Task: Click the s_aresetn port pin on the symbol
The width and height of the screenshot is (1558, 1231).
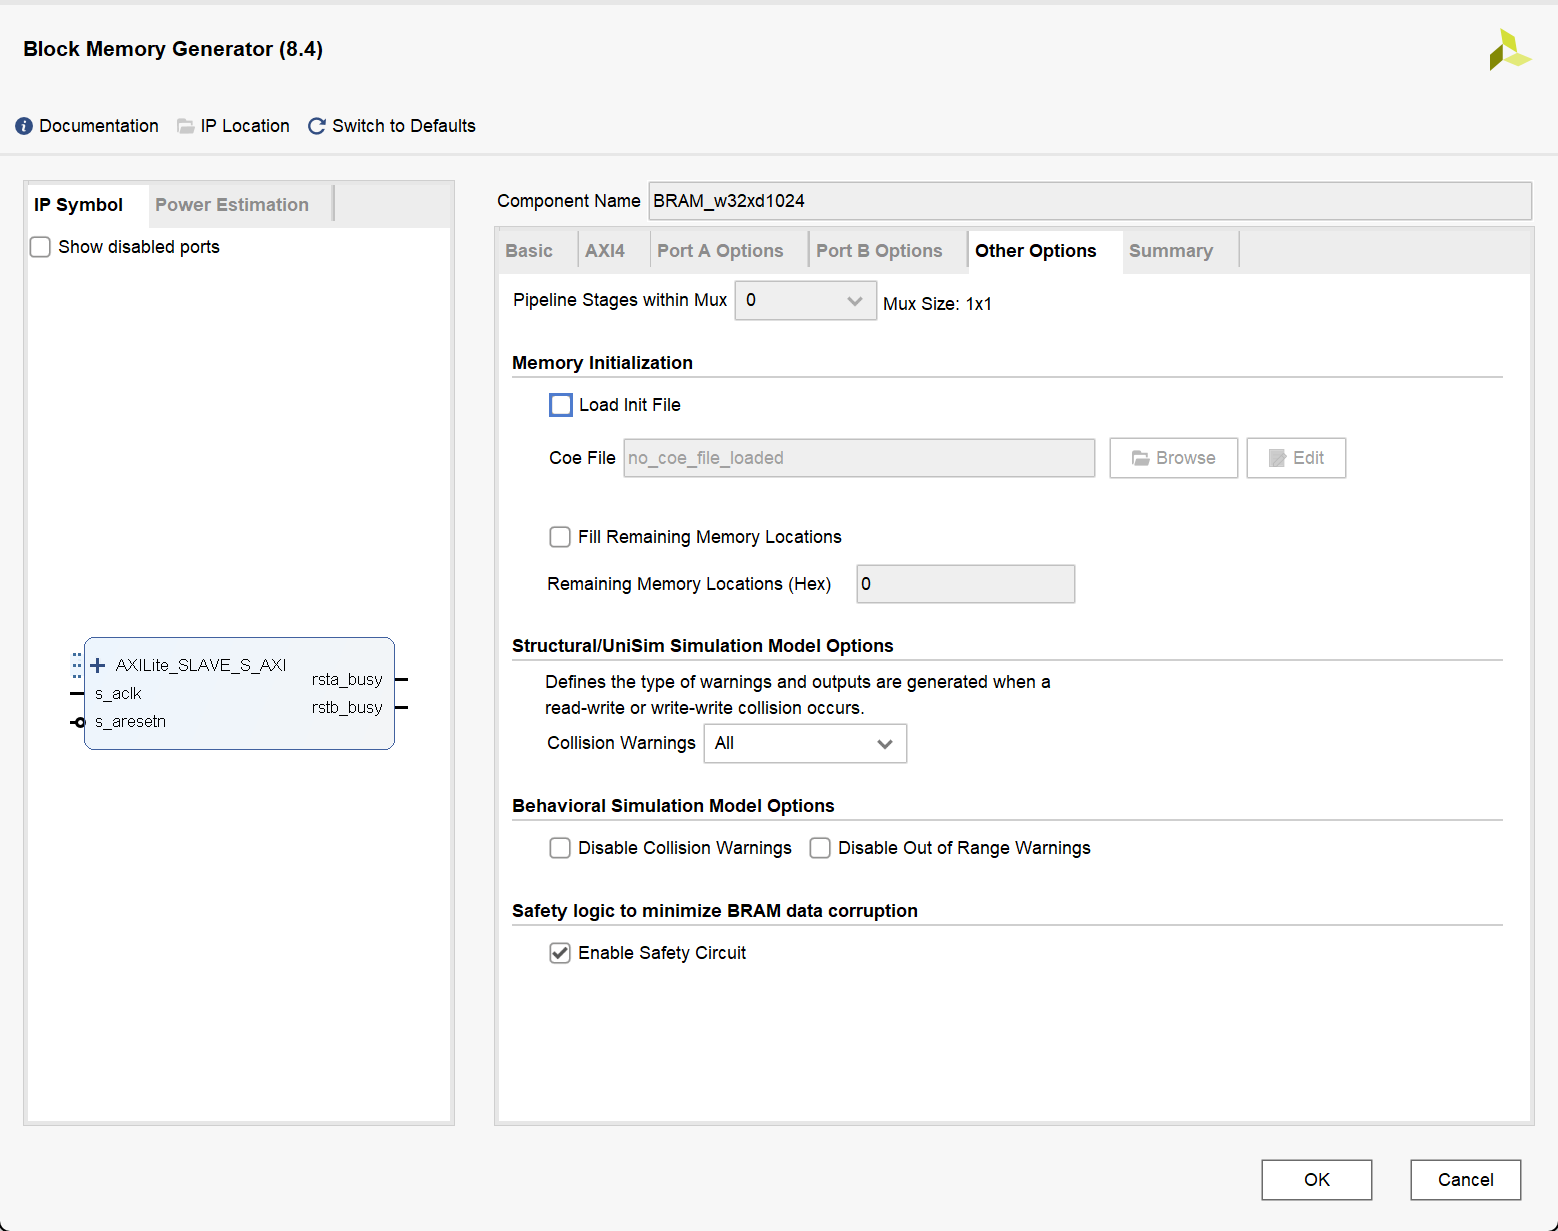Action: (x=78, y=722)
